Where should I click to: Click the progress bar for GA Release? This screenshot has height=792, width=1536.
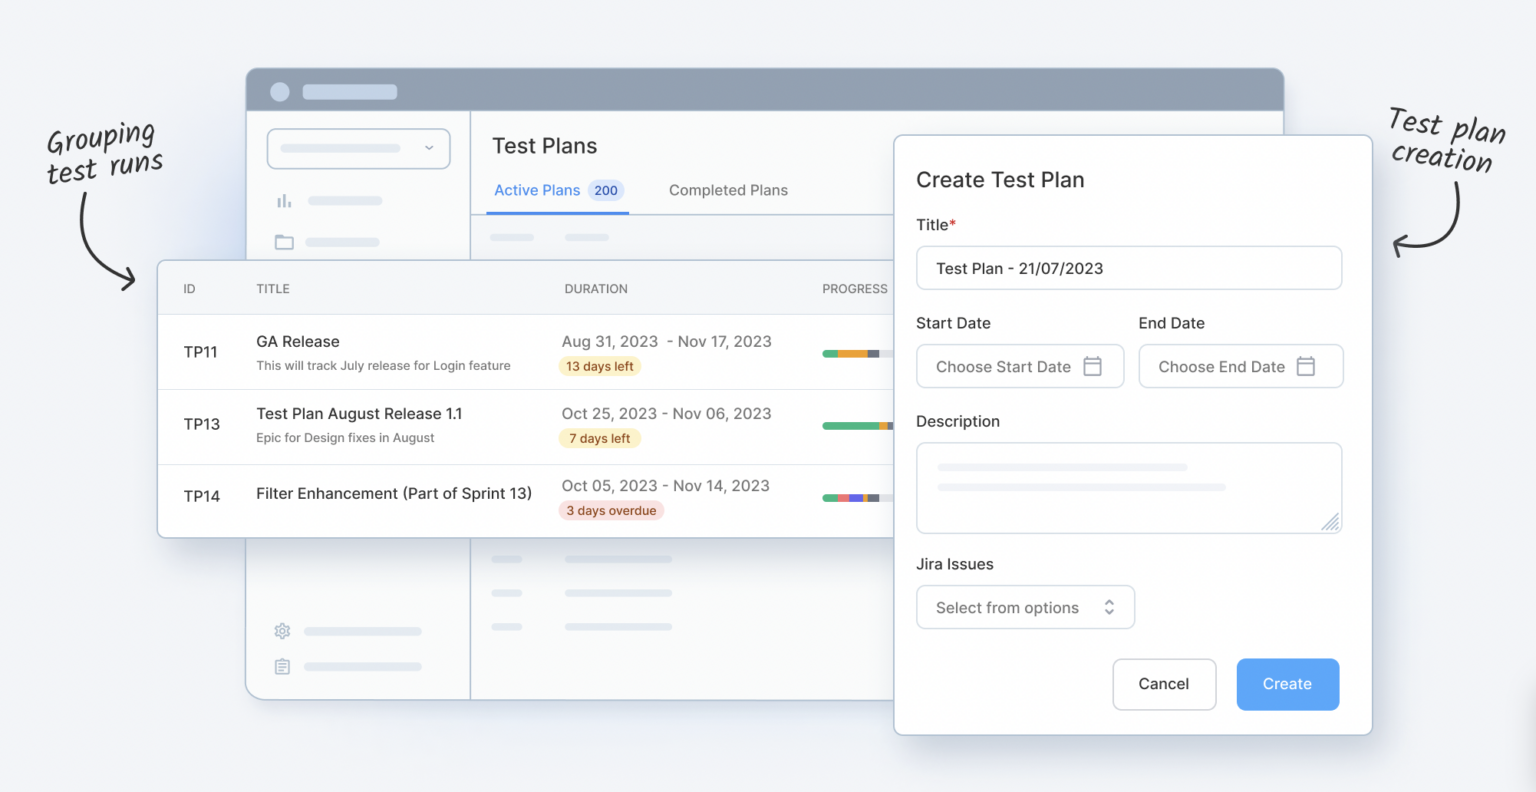pyautogui.click(x=850, y=353)
